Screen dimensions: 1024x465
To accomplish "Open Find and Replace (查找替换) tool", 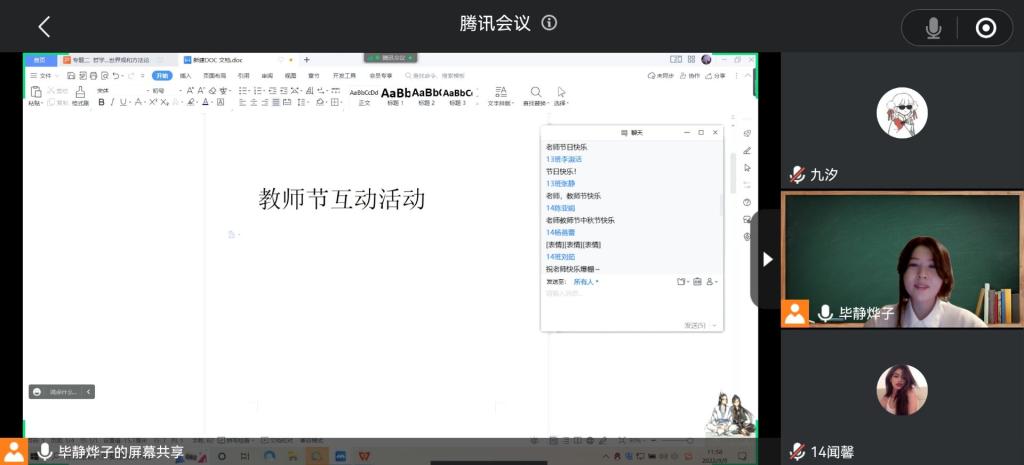I will pyautogui.click(x=536, y=95).
